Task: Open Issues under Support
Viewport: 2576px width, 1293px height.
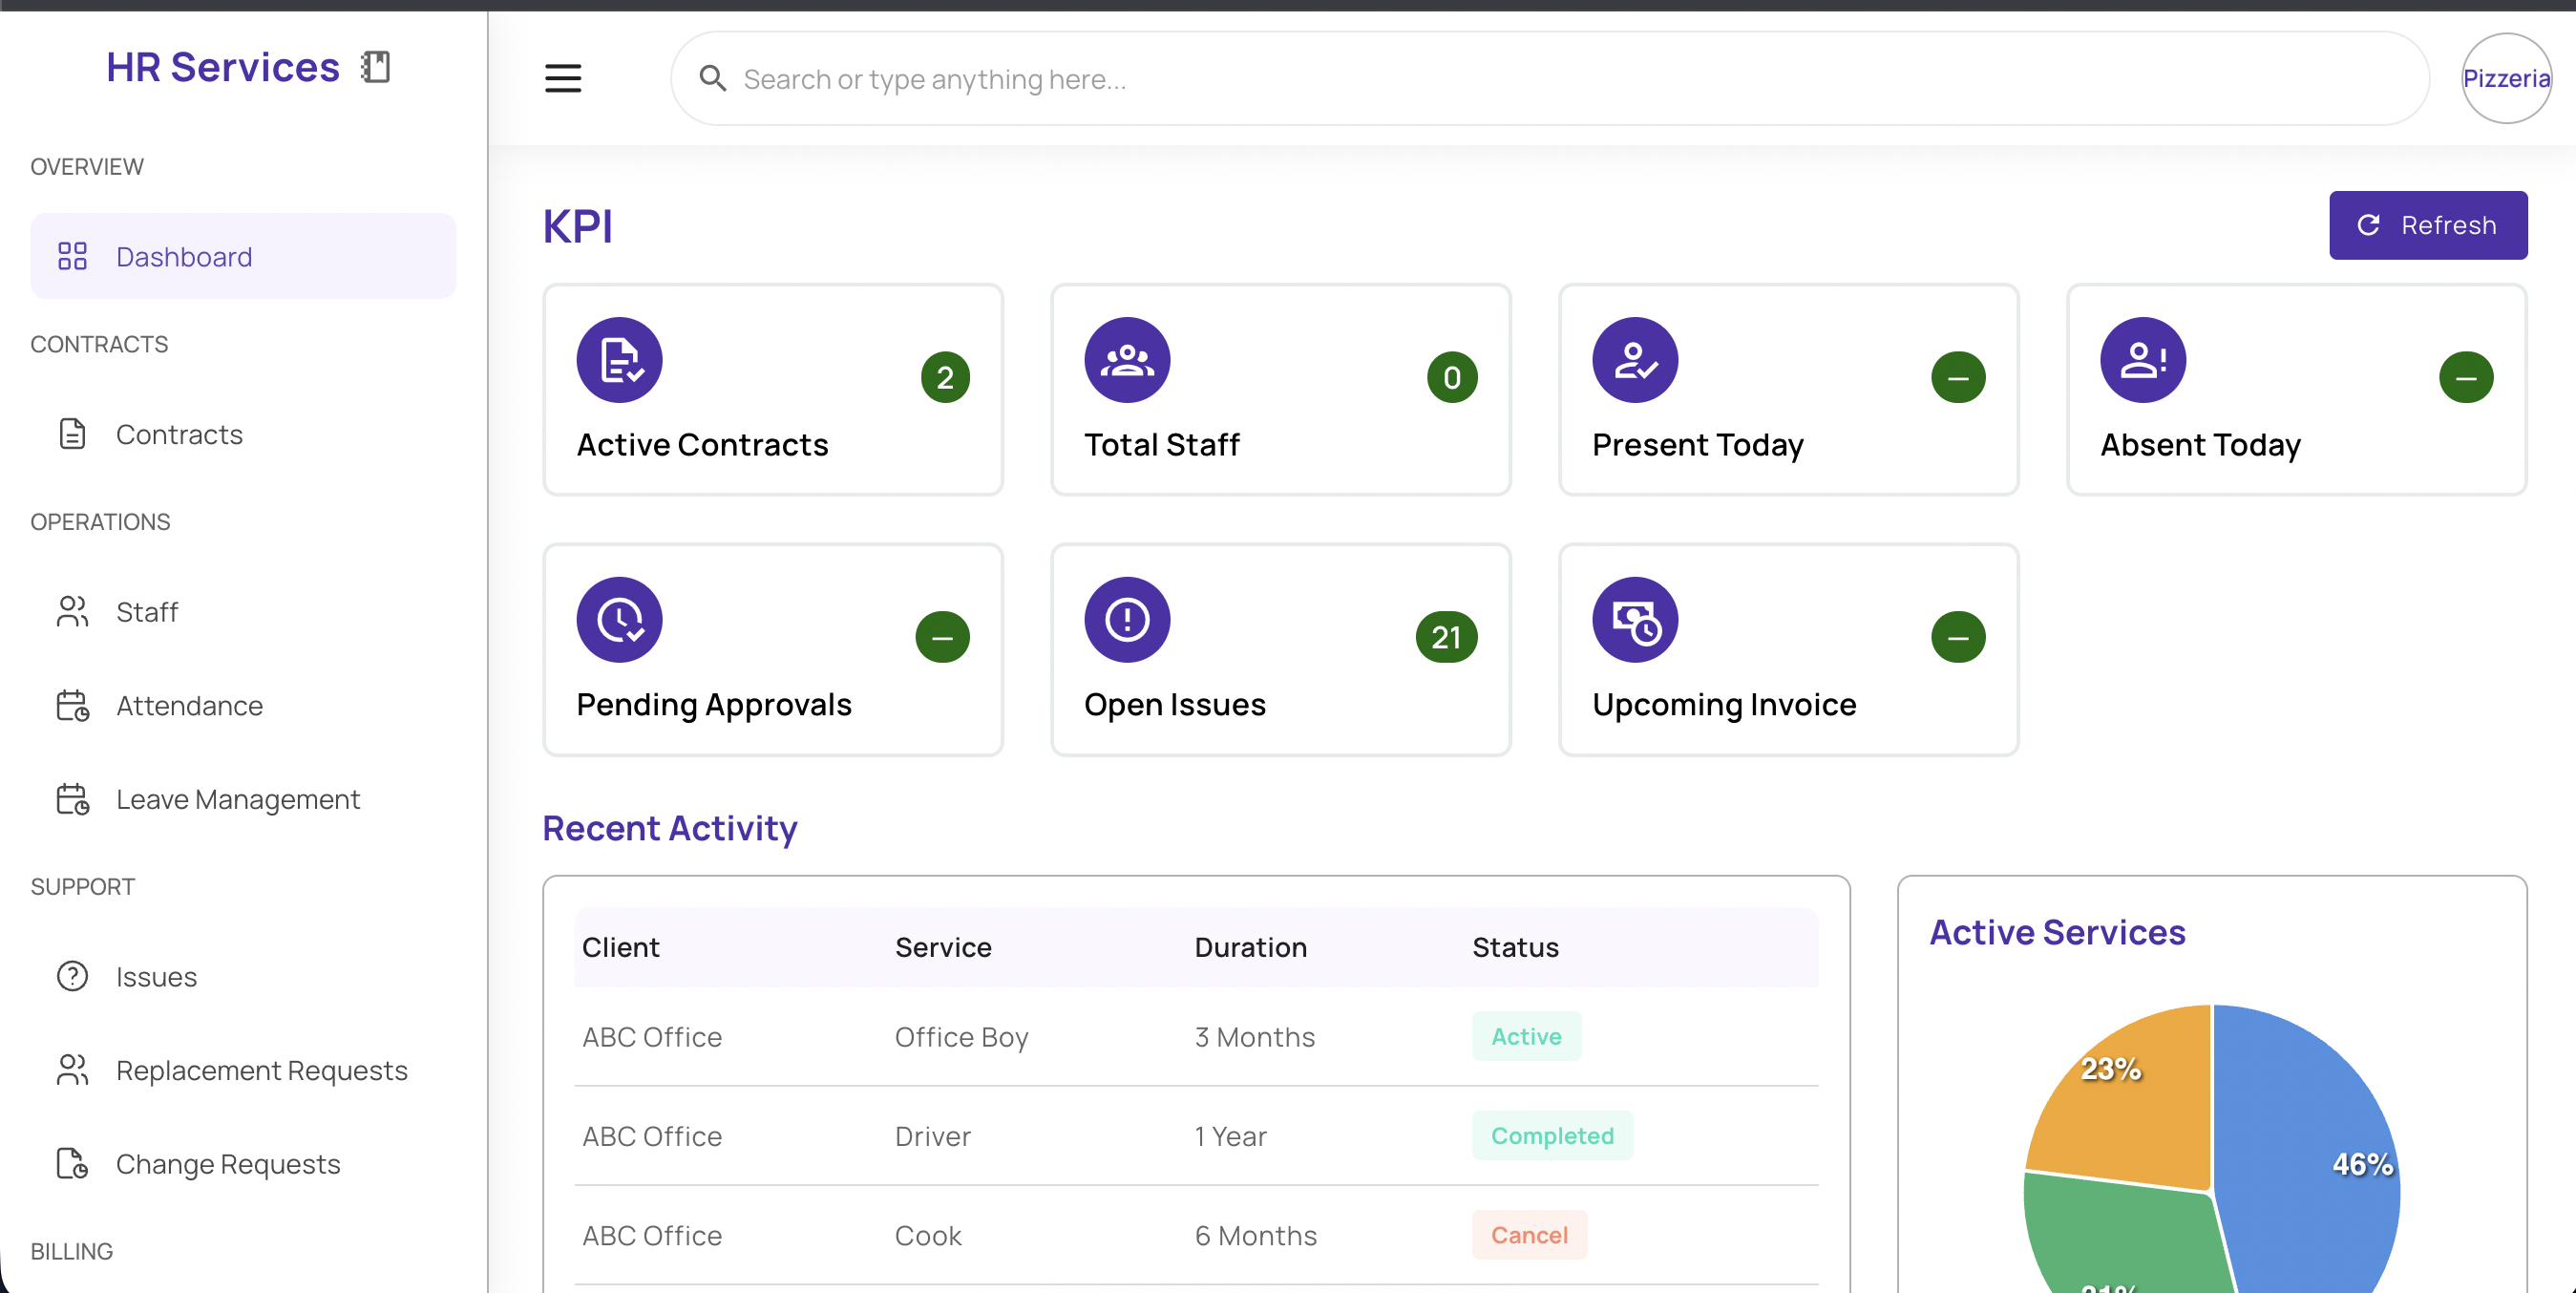Action: (x=243, y=976)
